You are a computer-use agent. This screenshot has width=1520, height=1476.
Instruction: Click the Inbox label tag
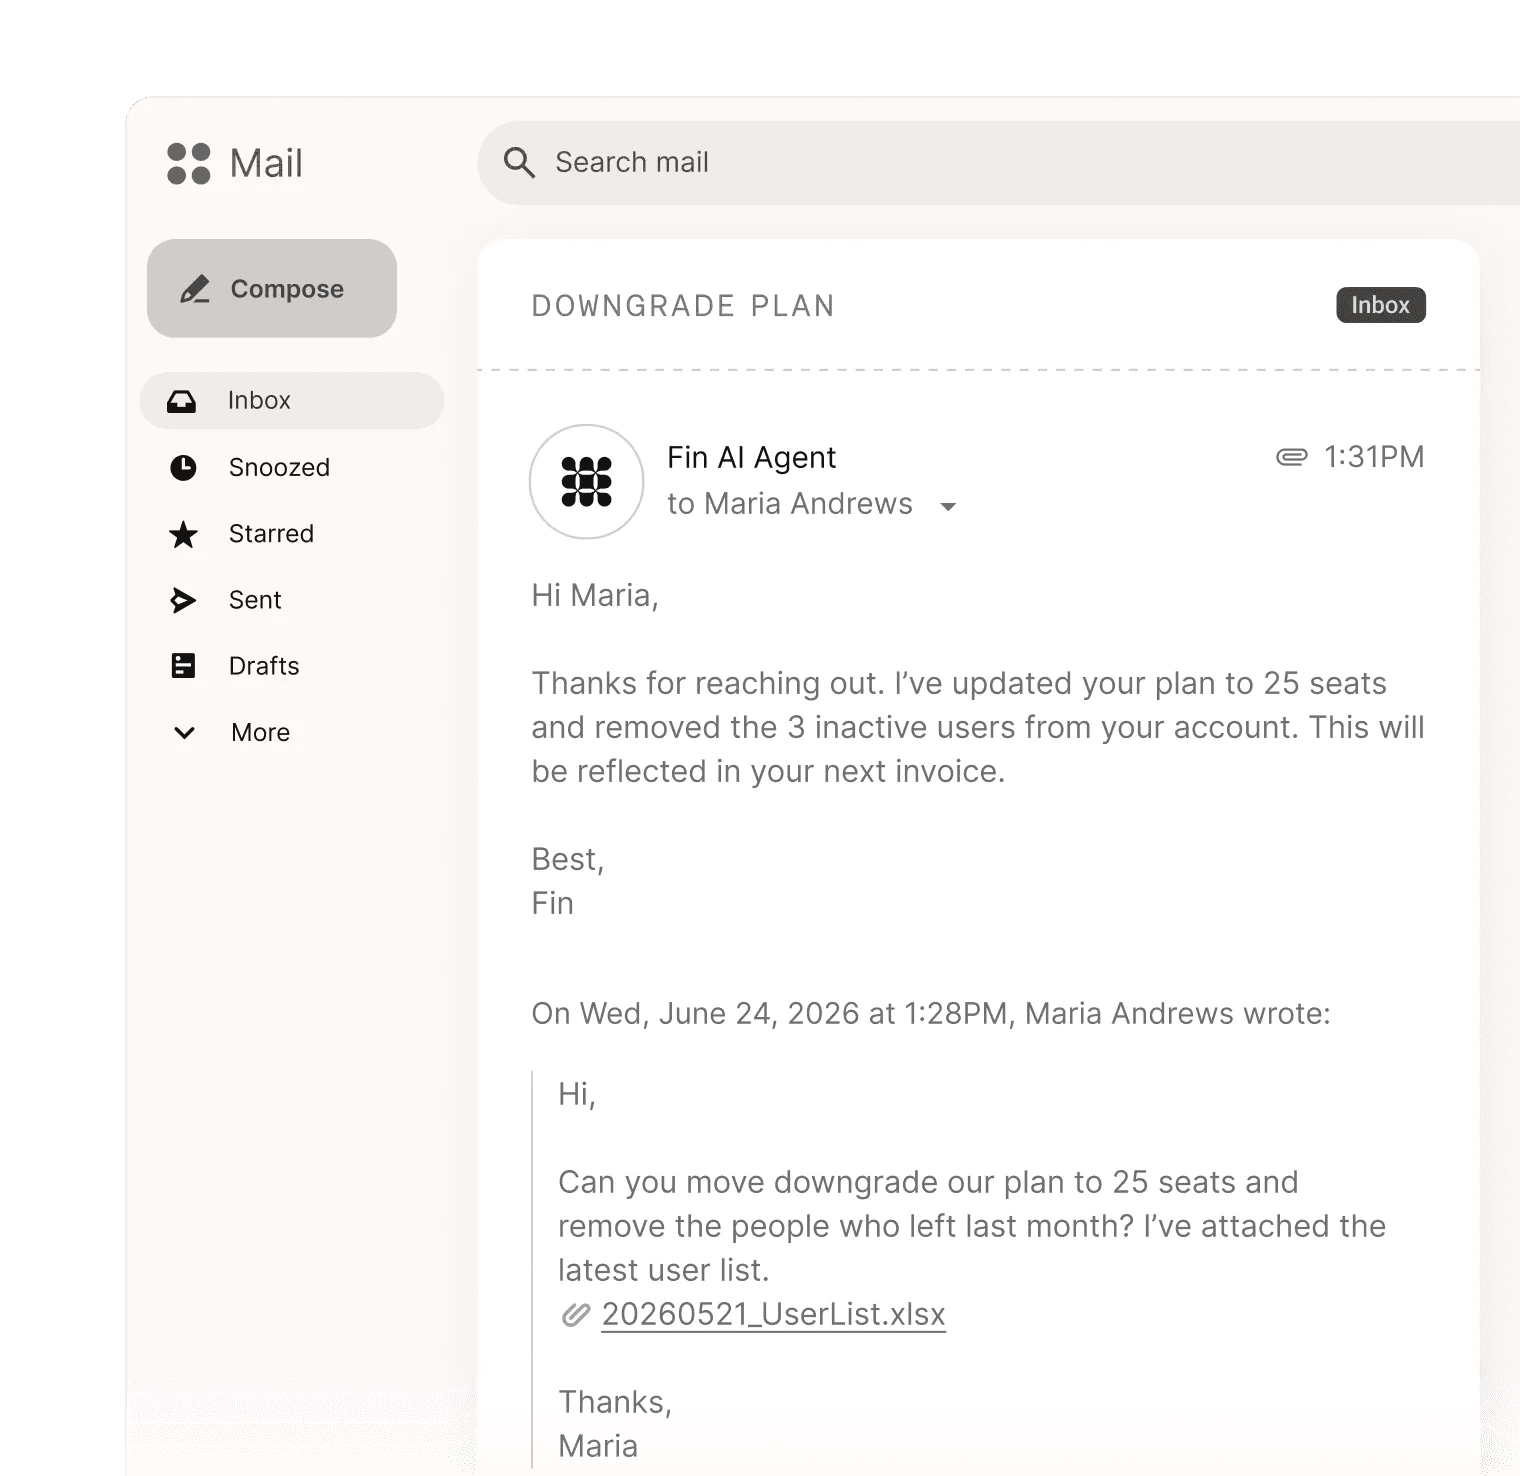(1381, 305)
